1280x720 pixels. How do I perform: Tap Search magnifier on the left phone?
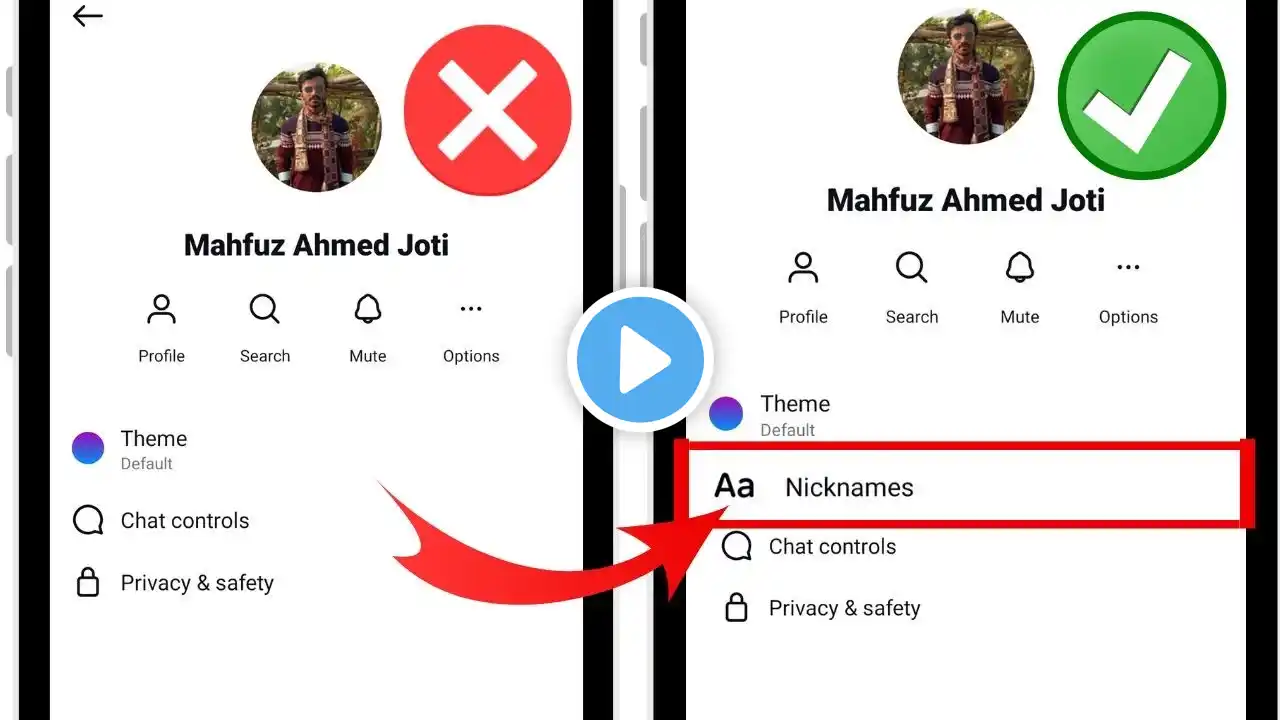click(x=265, y=310)
